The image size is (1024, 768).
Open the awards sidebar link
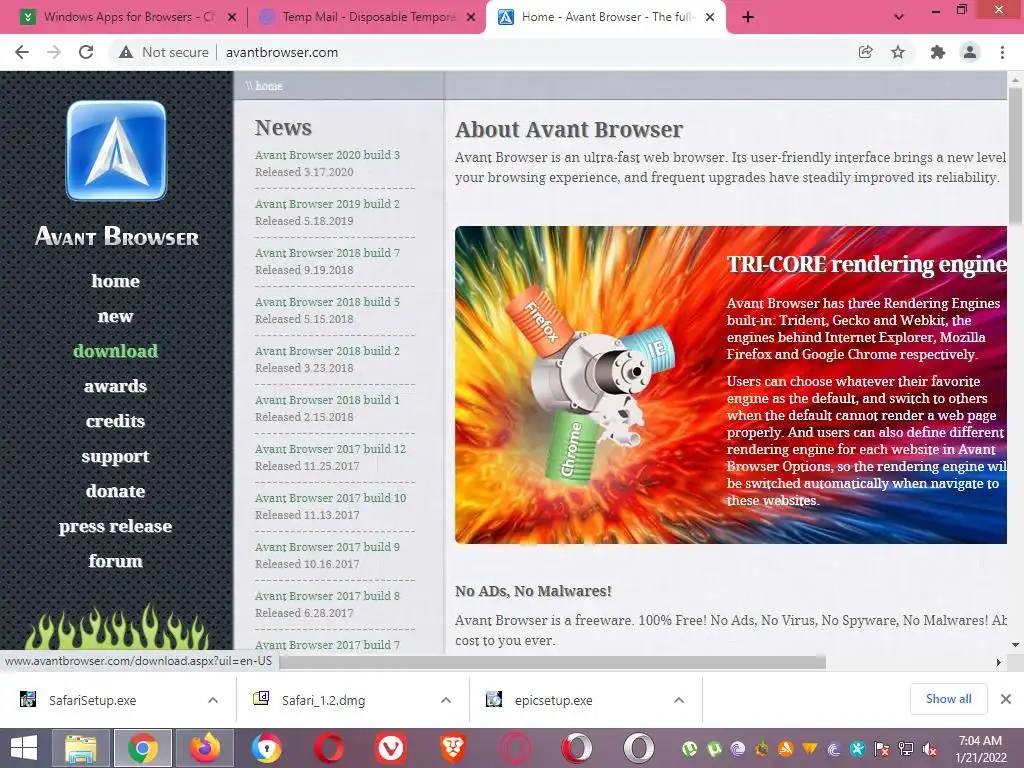[x=116, y=386]
